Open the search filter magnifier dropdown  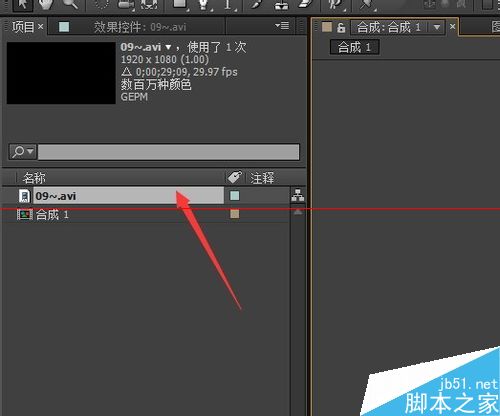(23, 152)
